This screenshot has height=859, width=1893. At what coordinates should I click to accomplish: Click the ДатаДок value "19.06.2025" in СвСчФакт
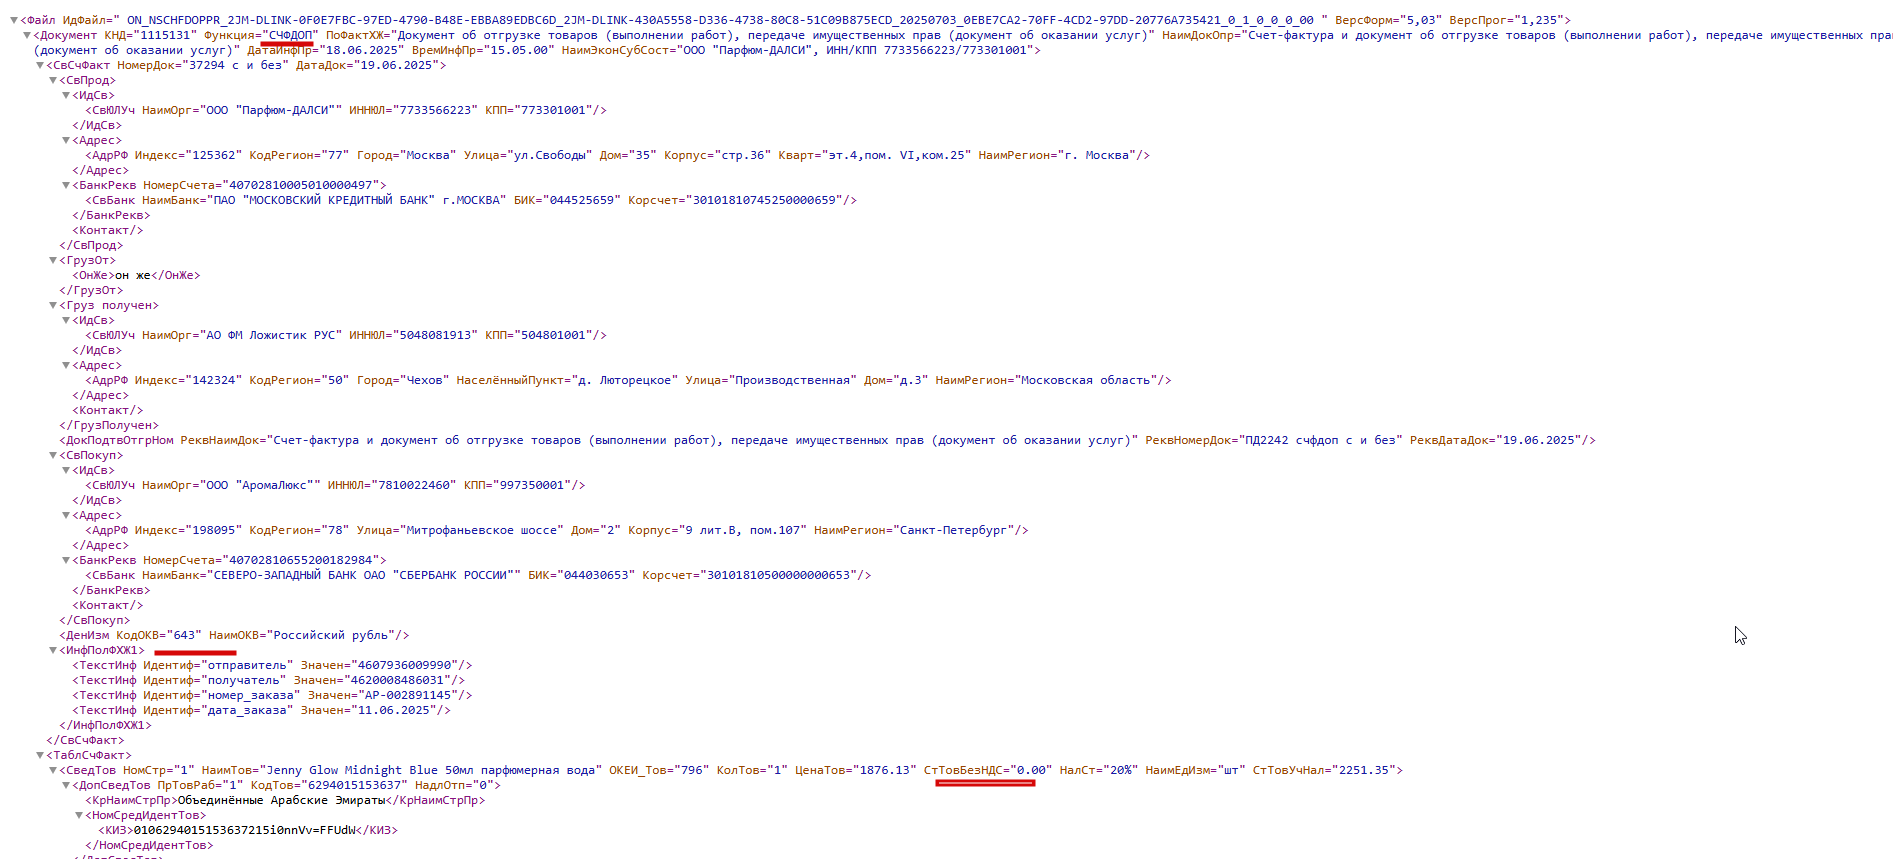(397, 65)
